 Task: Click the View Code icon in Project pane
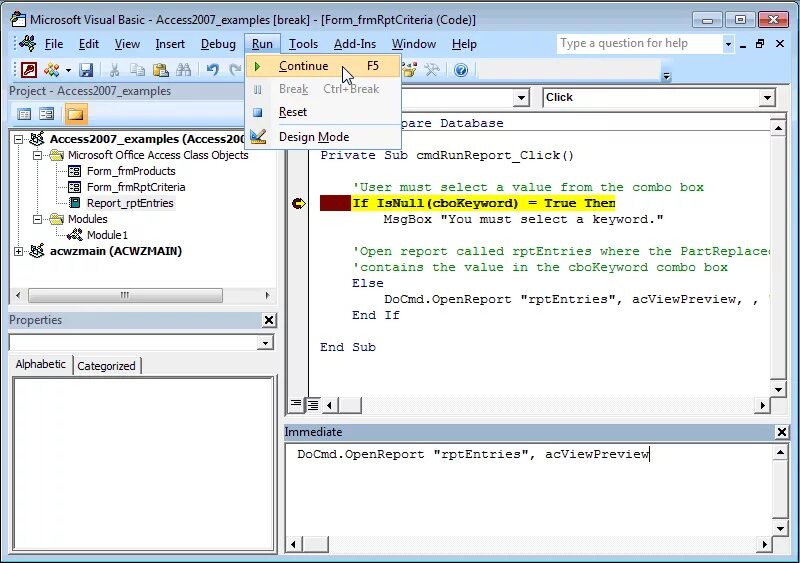24,114
